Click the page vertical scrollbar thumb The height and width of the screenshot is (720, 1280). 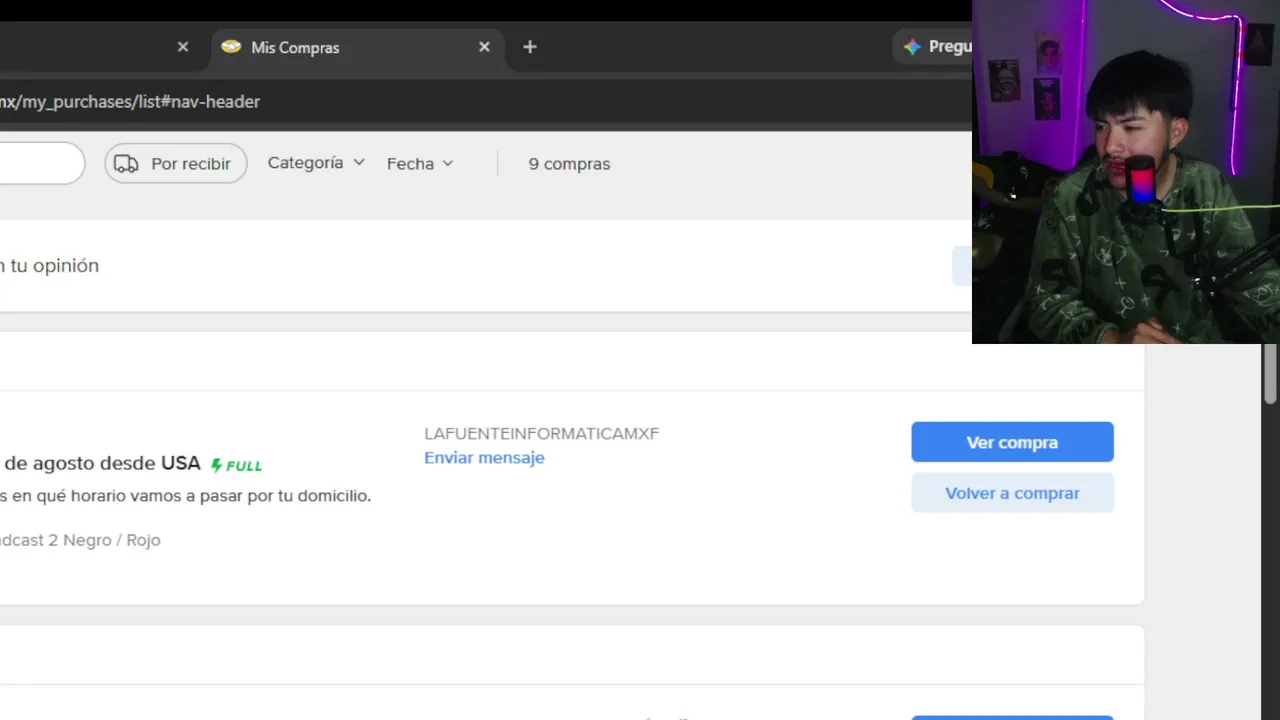1270,373
